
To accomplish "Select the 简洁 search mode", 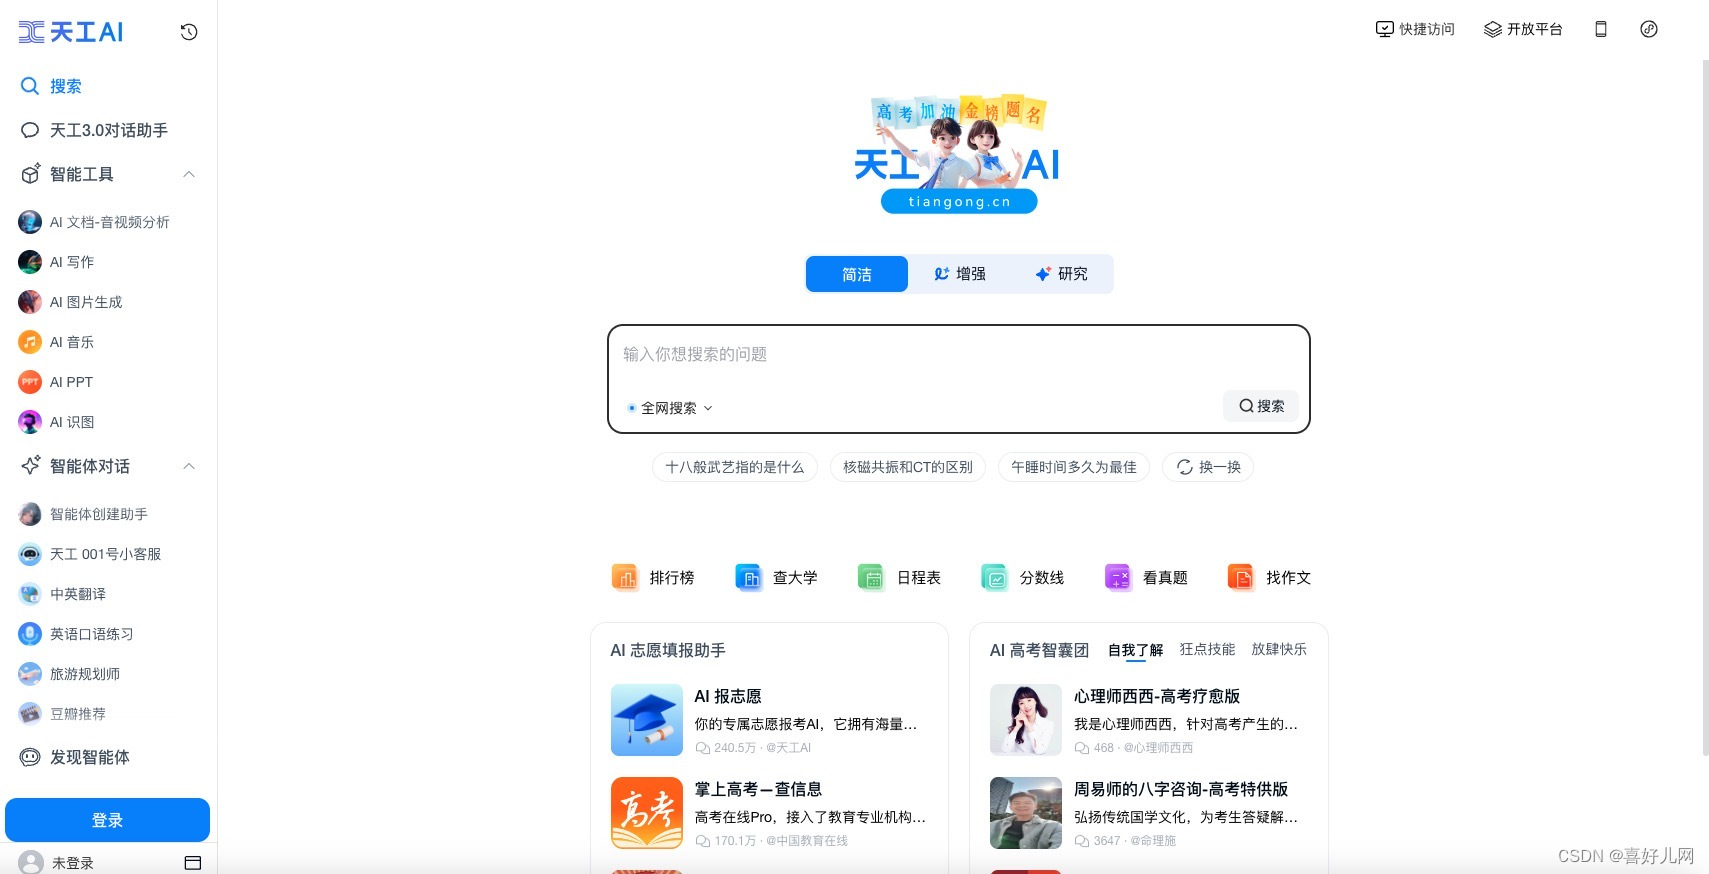I will tap(857, 274).
